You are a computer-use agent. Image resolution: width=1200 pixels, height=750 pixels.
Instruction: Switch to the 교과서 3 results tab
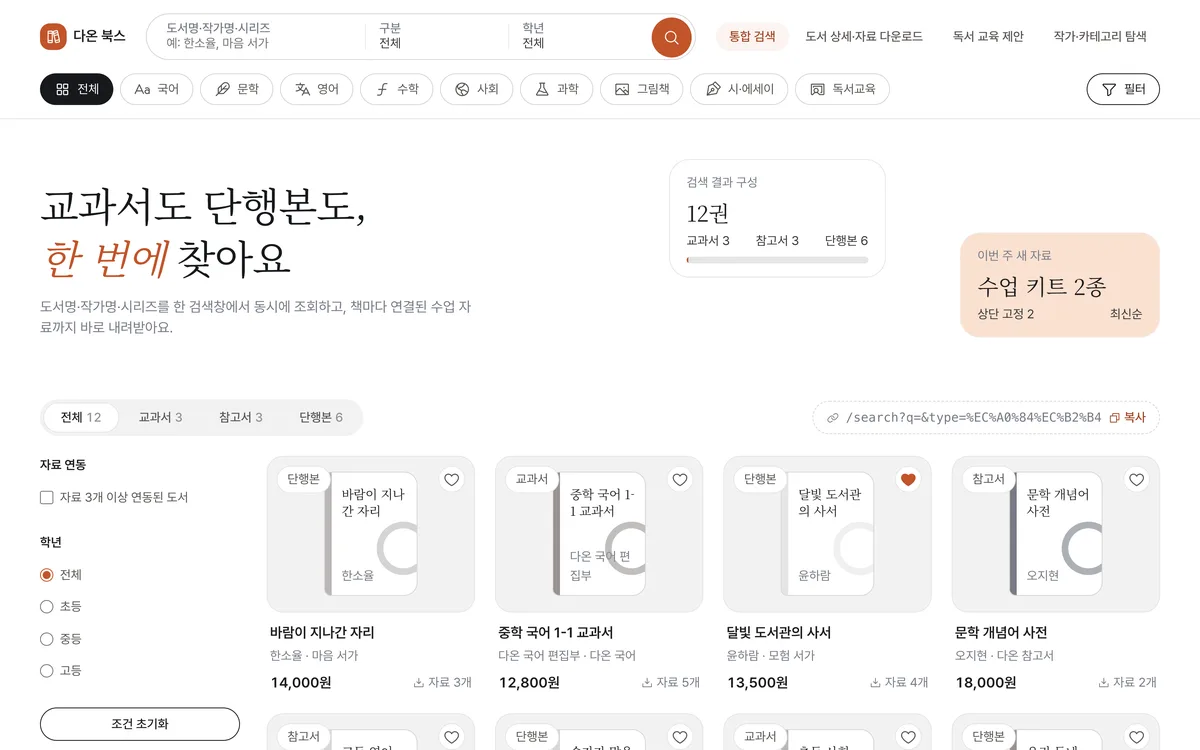(x=160, y=417)
